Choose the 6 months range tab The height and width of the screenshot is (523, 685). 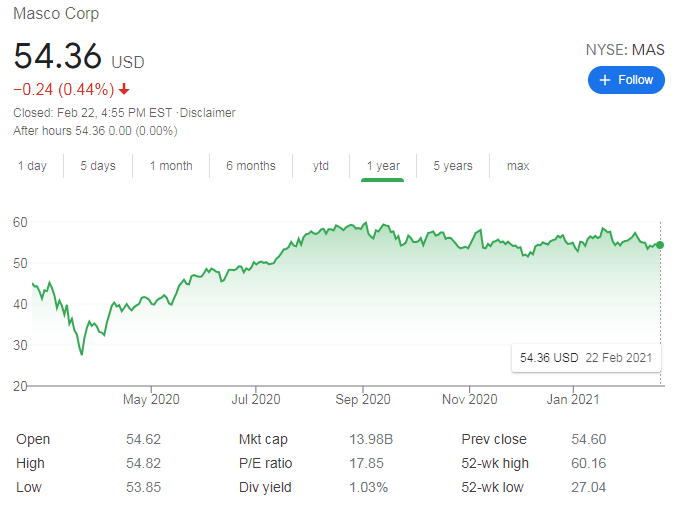click(x=251, y=166)
